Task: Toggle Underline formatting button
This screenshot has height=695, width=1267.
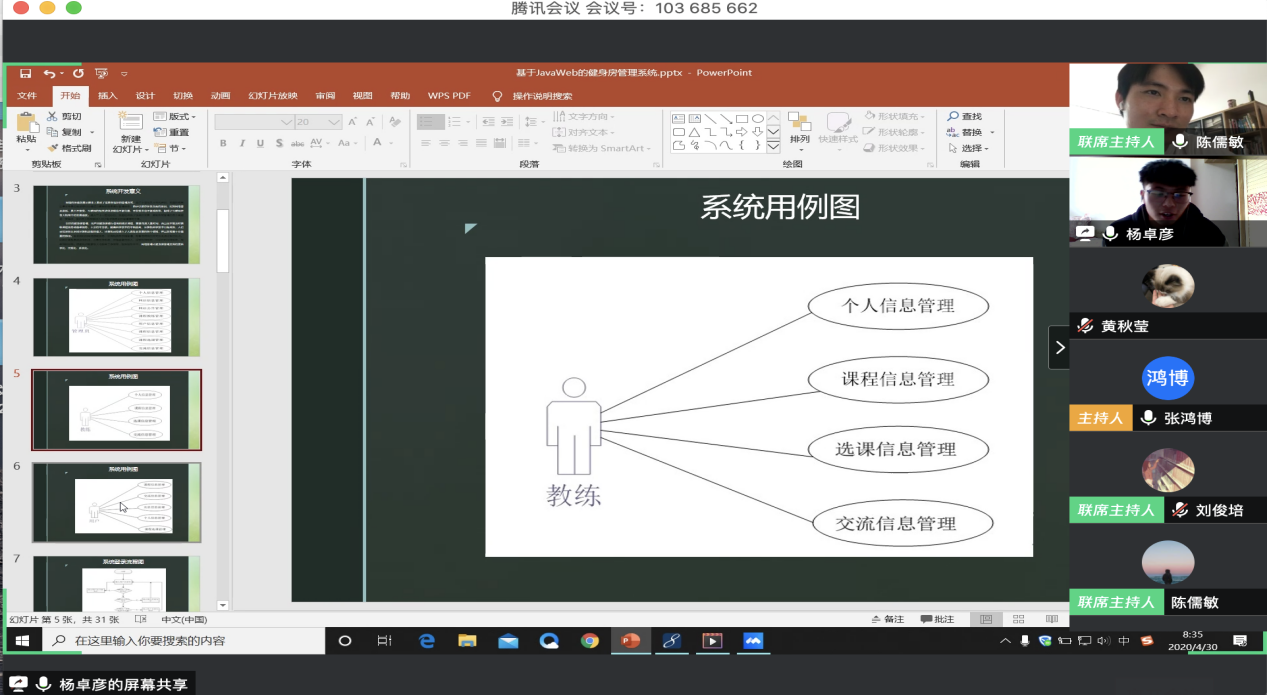Action: [260, 143]
